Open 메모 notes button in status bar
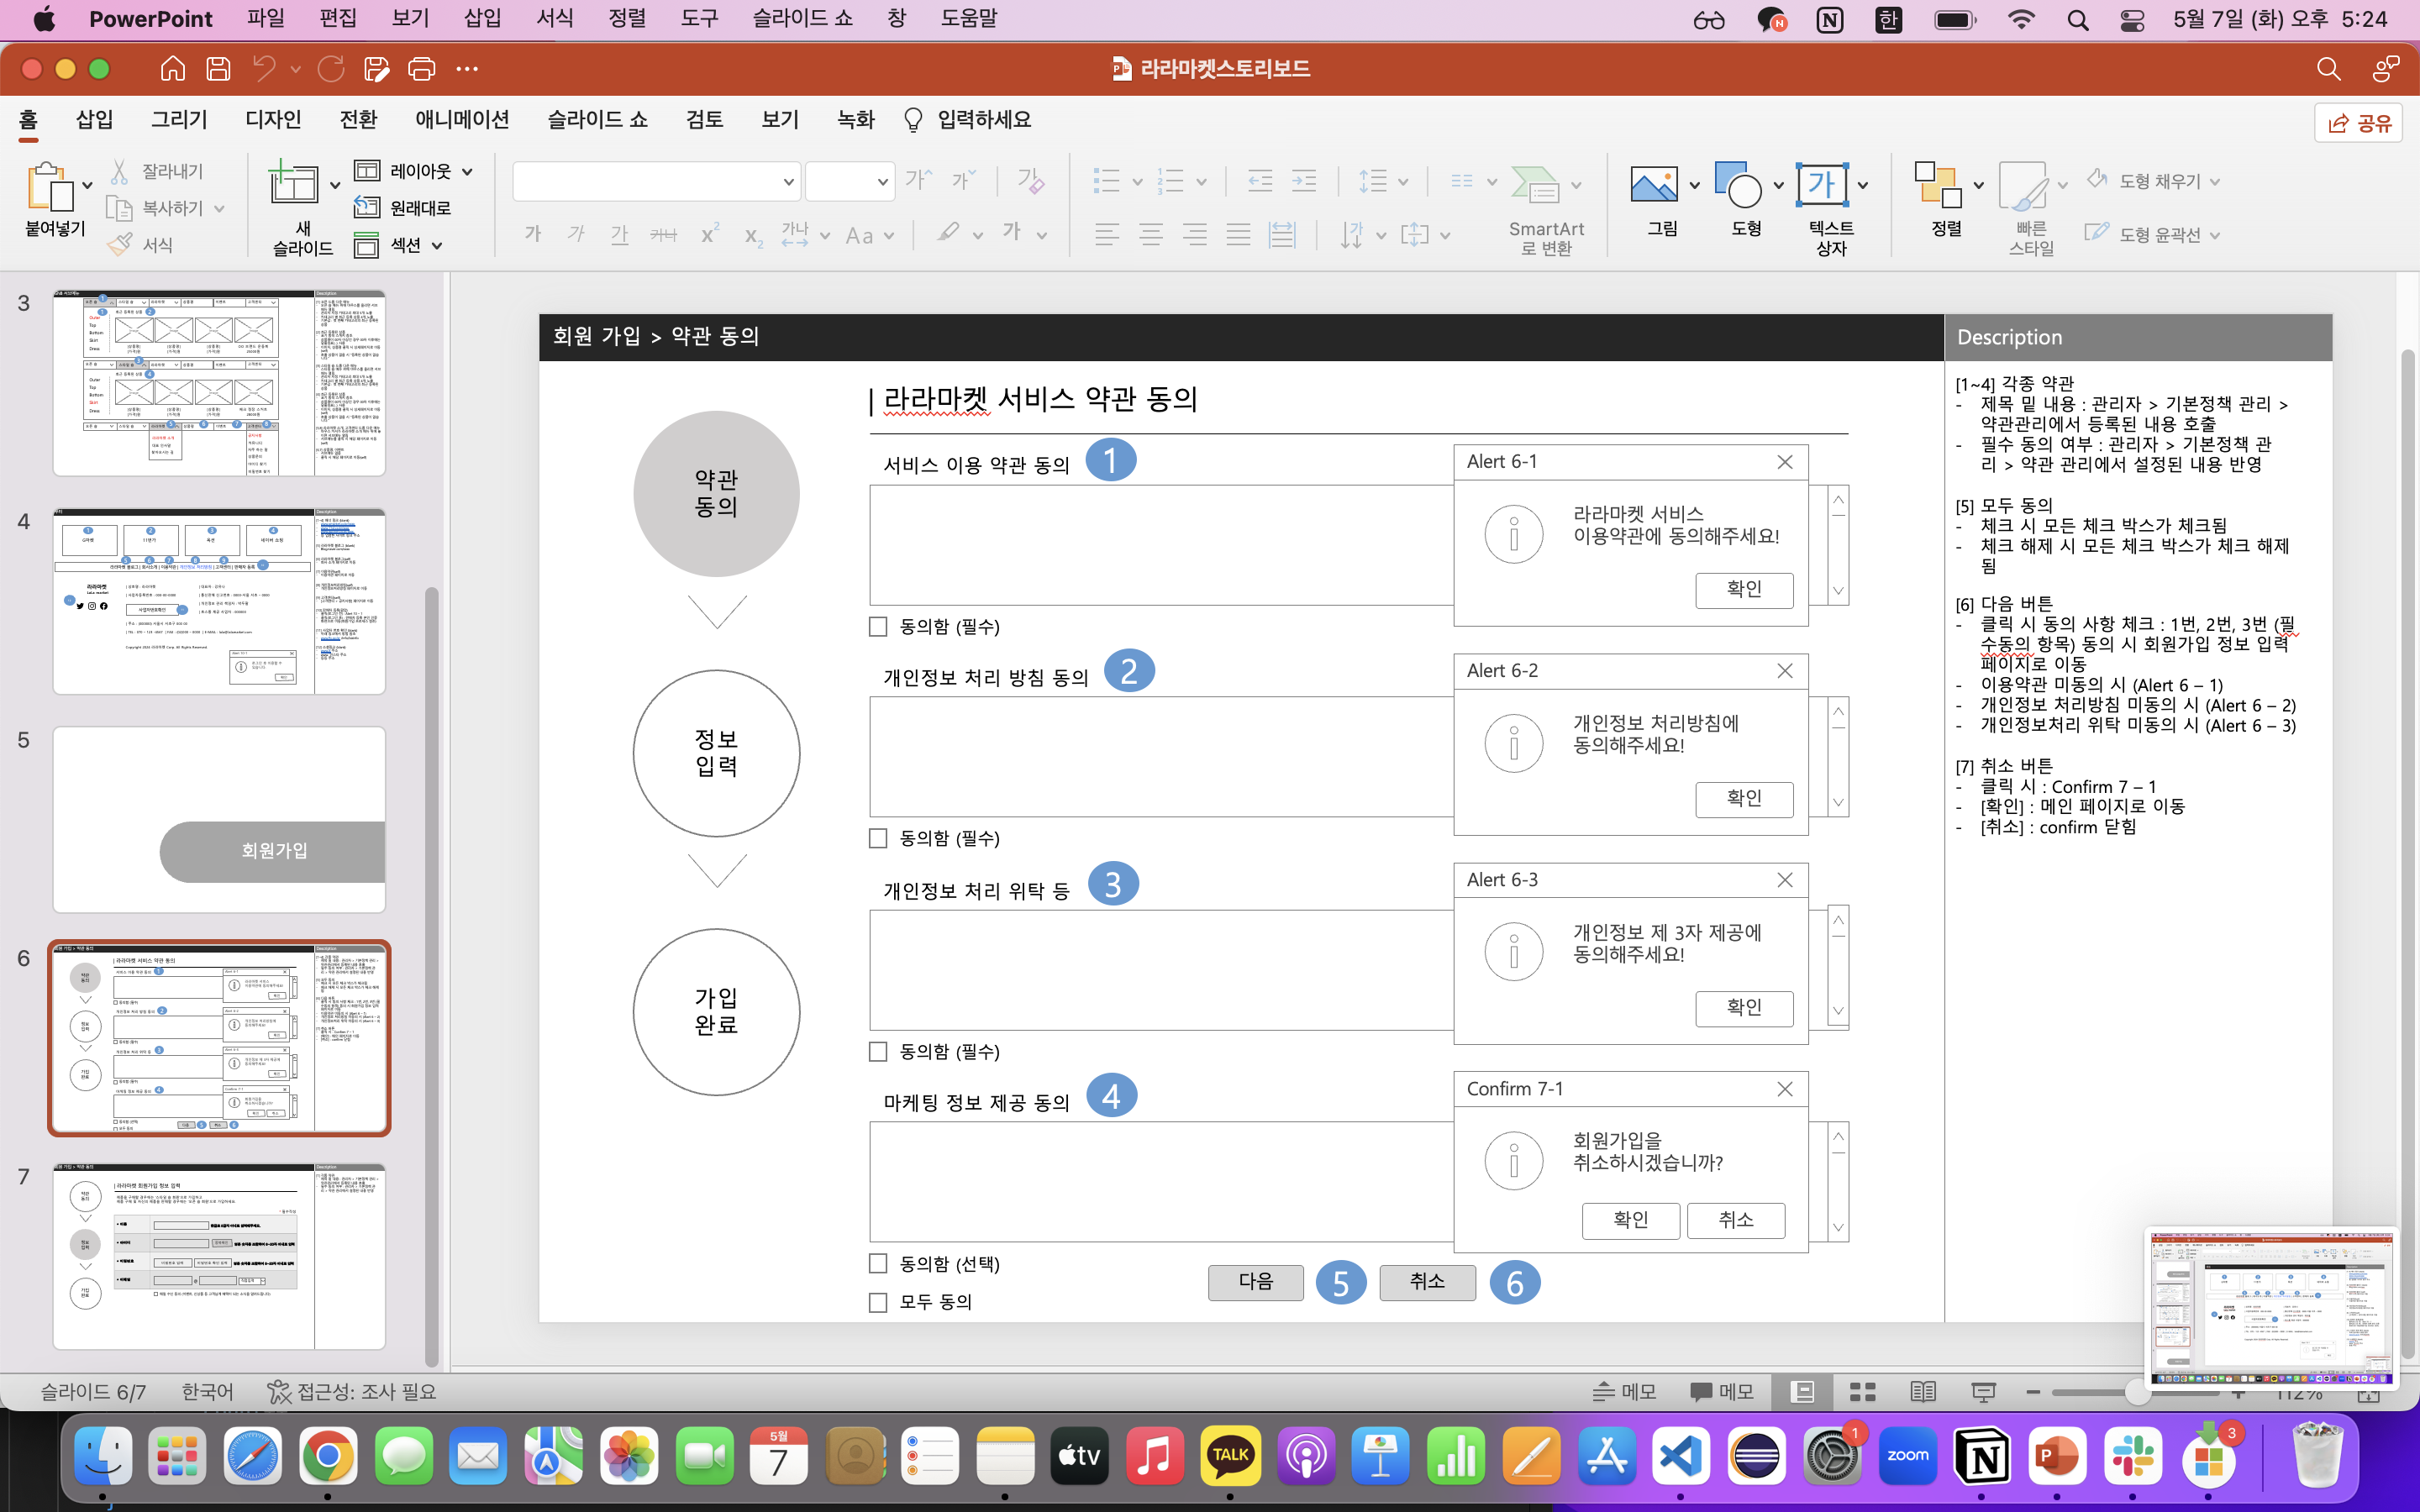 [x=1624, y=1392]
